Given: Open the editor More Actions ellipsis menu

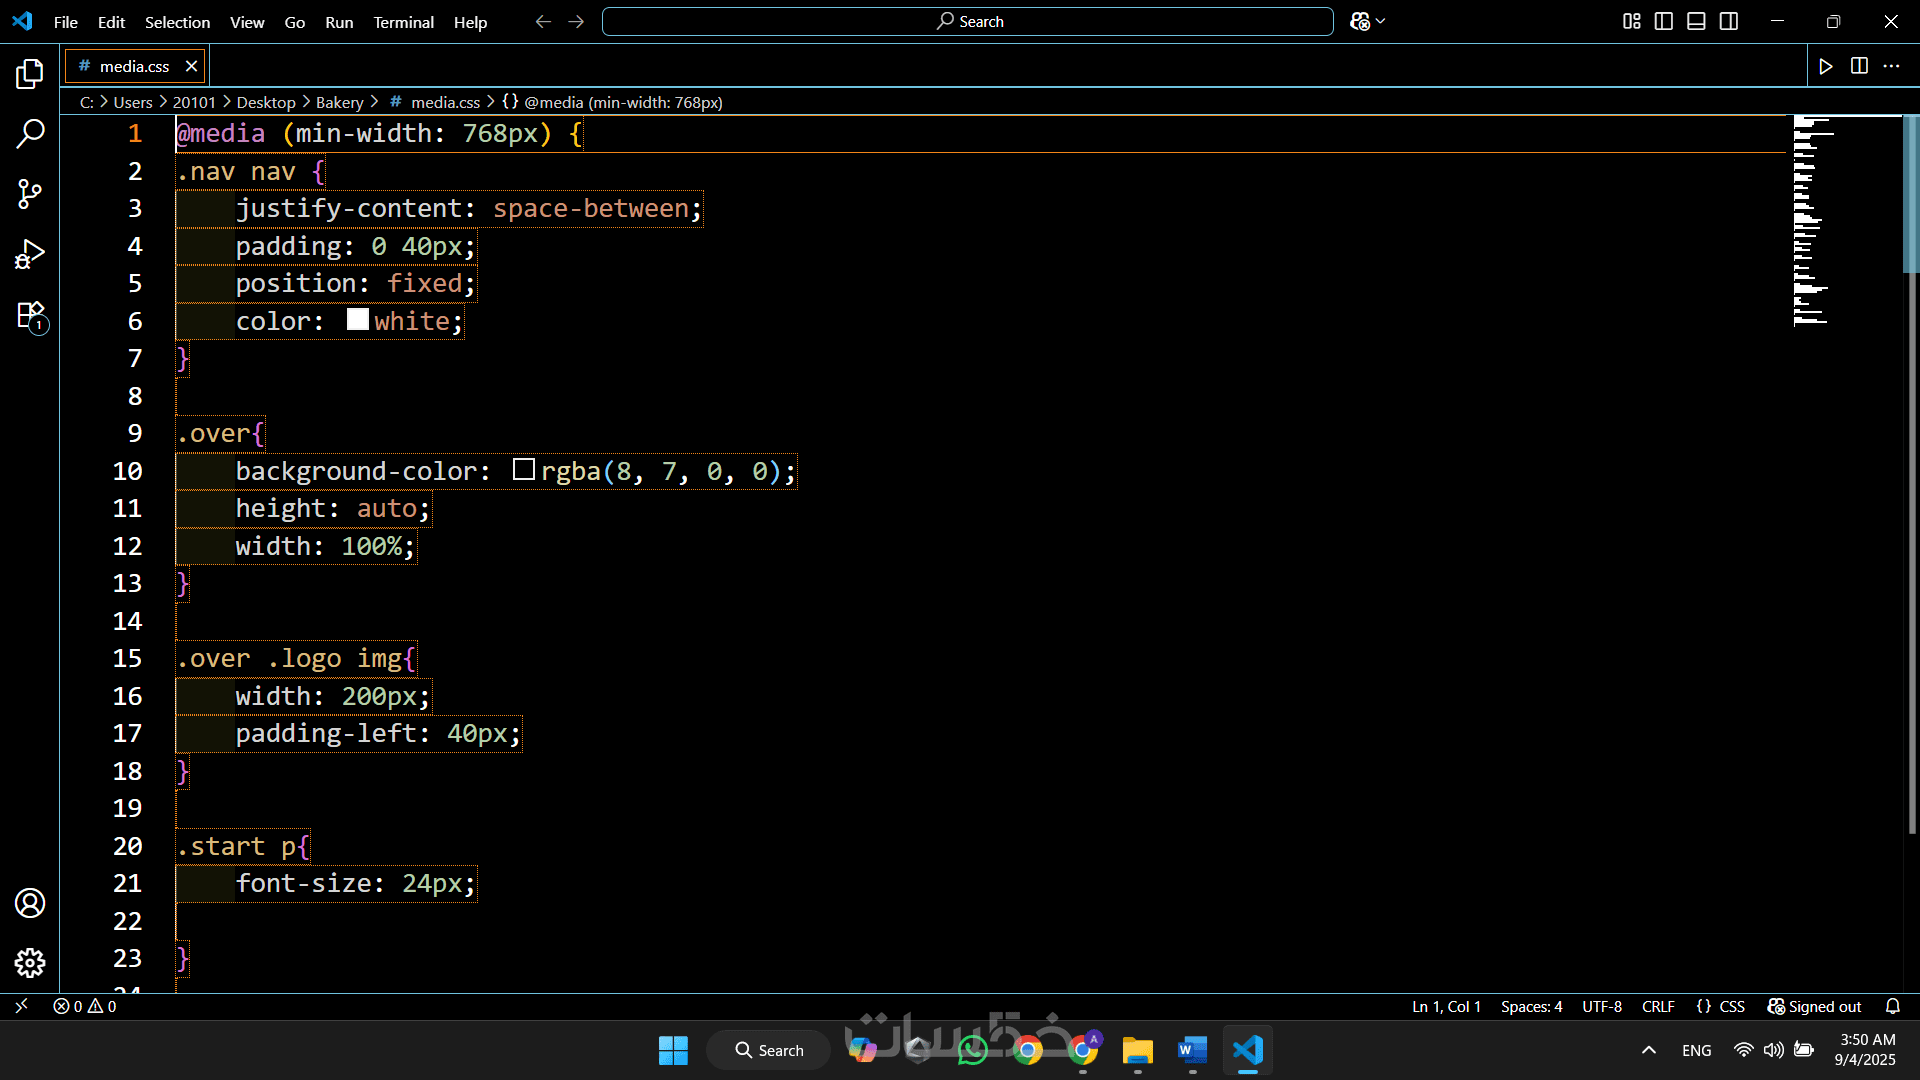Looking at the screenshot, I should tap(1891, 66).
